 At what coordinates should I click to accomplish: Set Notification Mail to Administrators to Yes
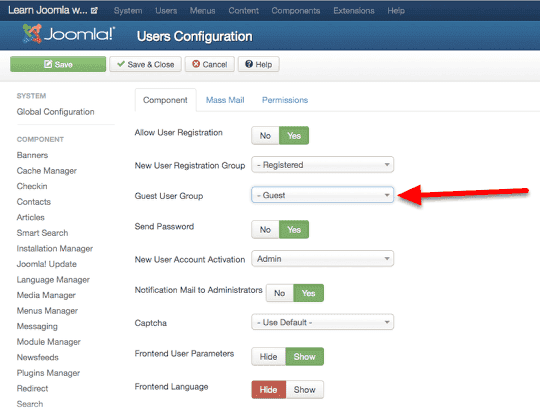click(309, 293)
